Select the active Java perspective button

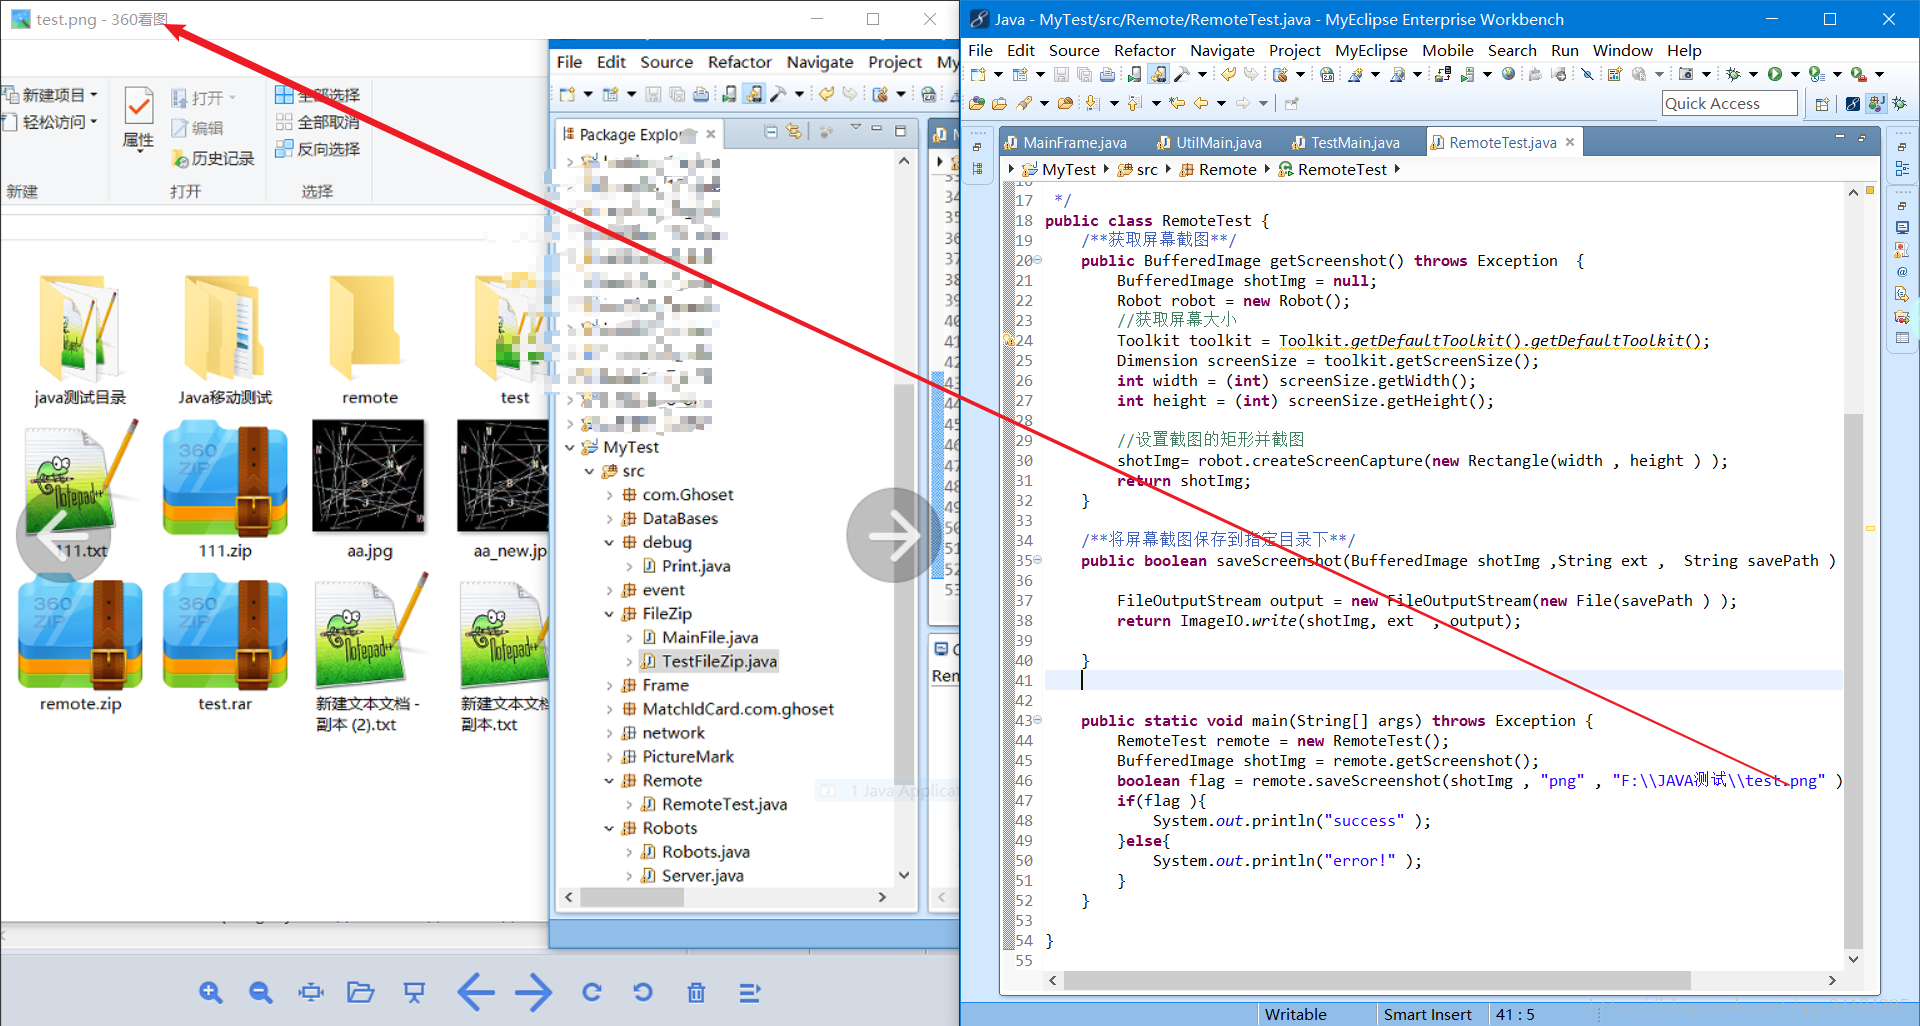pyautogui.click(x=1875, y=104)
